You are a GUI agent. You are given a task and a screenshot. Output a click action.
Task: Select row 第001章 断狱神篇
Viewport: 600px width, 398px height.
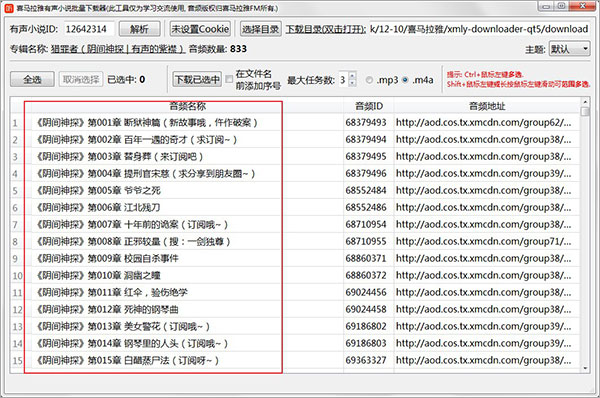coord(188,123)
